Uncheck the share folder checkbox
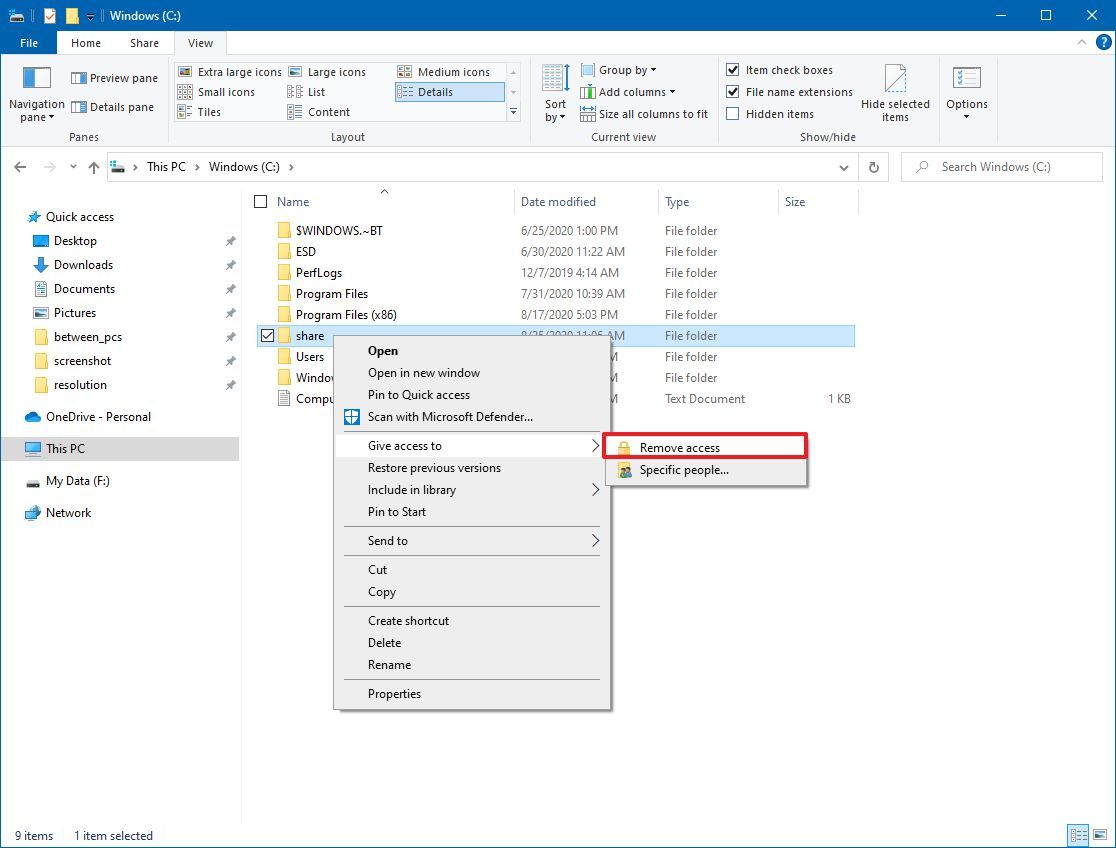 [267, 335]
